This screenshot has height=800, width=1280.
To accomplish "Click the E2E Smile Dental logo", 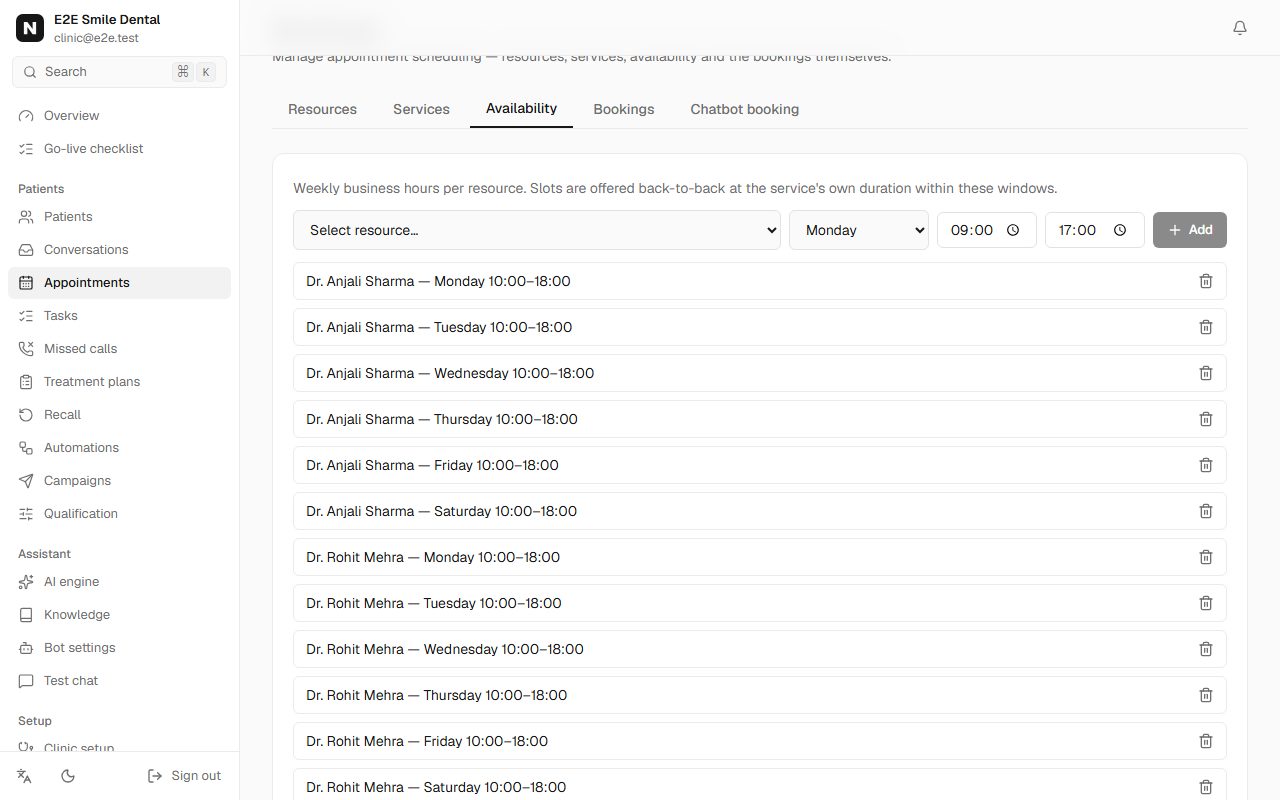I will click(x=30, y=28).
